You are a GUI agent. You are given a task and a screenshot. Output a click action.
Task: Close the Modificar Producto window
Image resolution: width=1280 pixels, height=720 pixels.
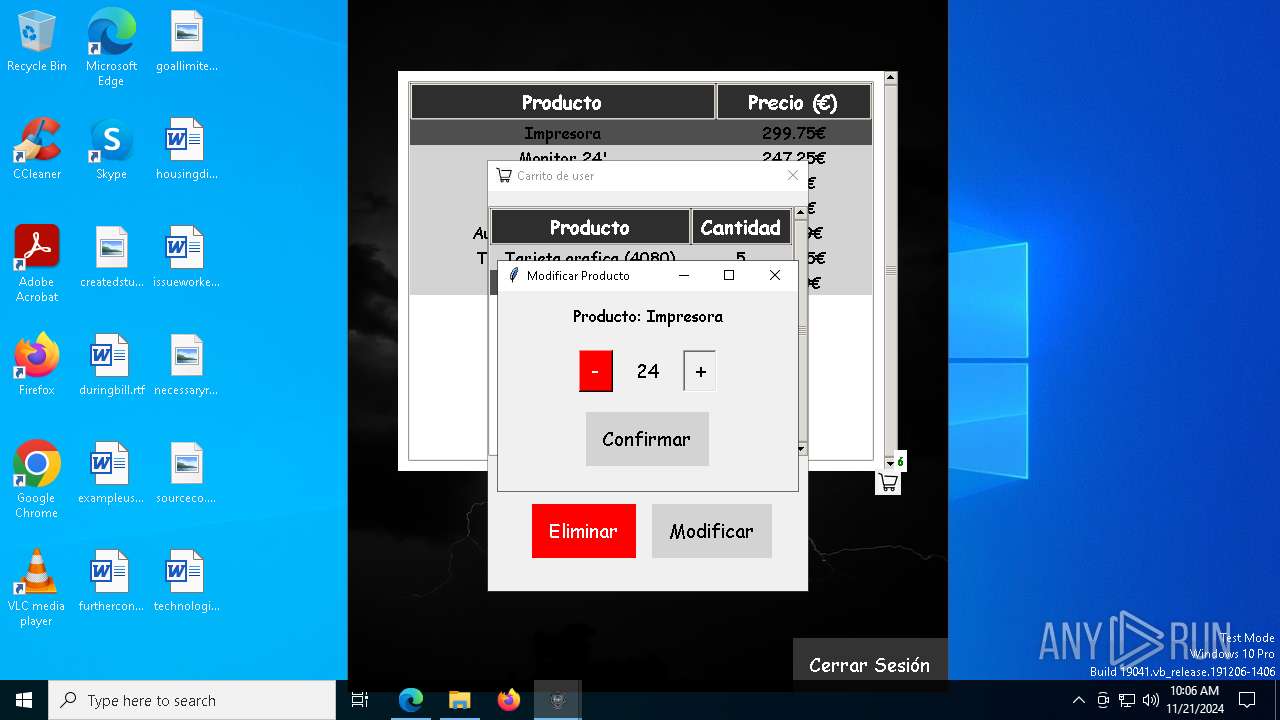tap(775, 275)
